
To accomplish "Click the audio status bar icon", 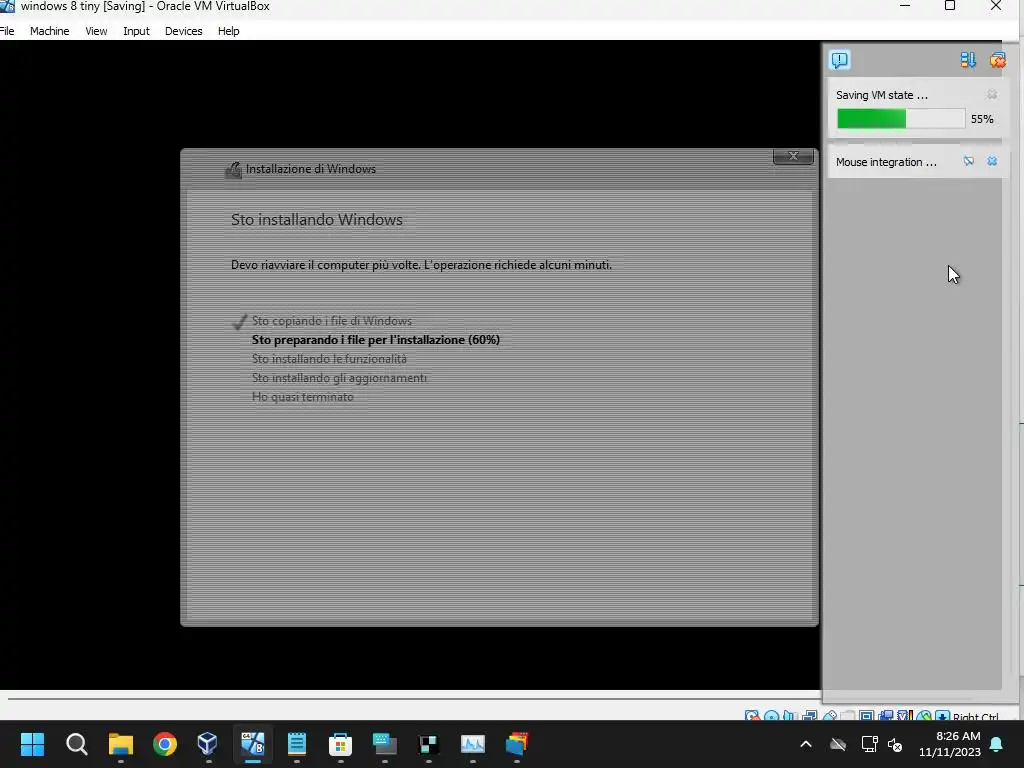I will click(790, 716).
